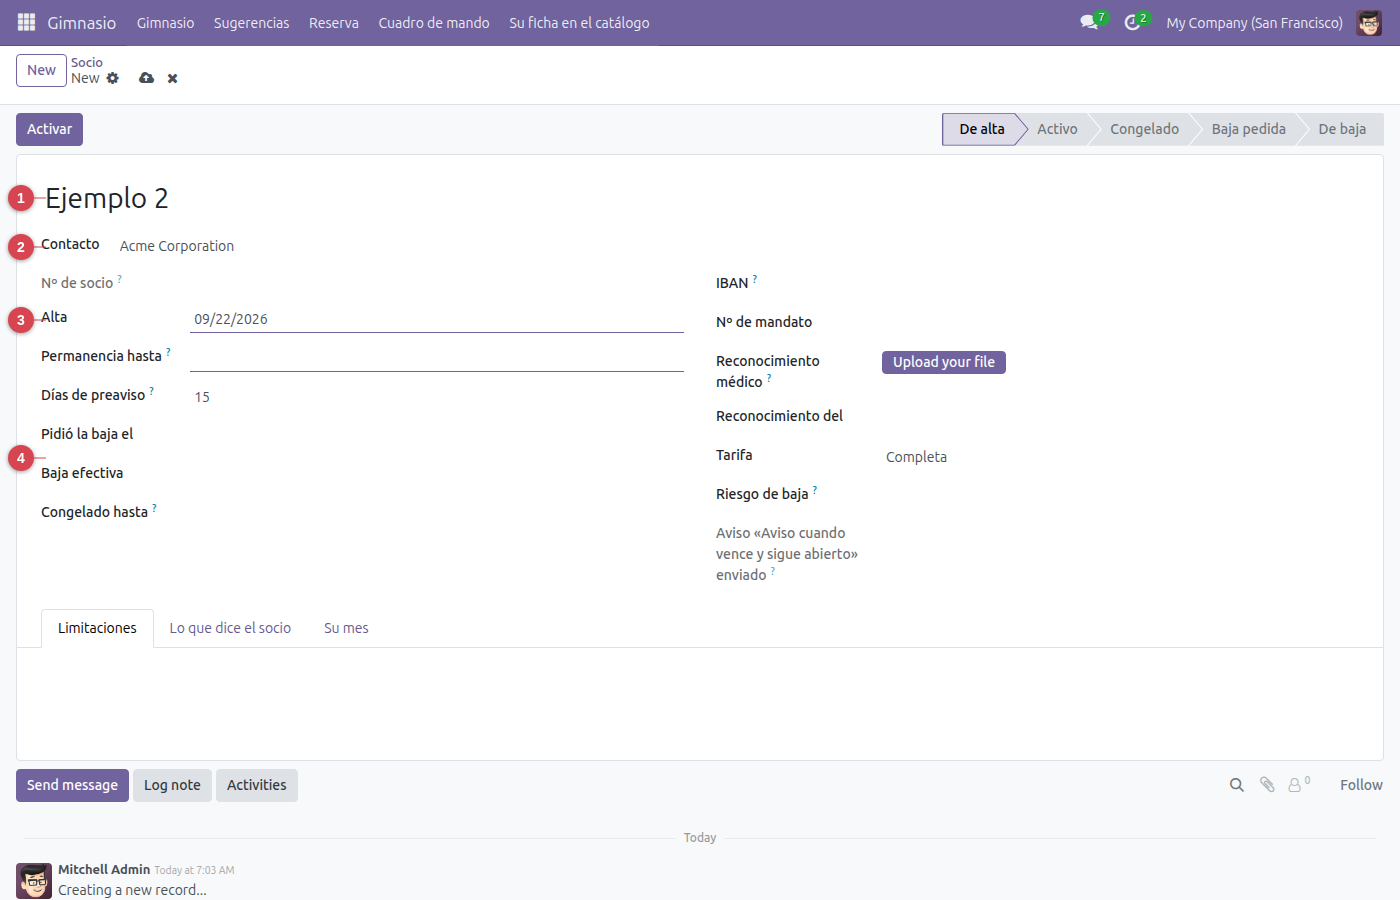Click the Log note button
The width and height of the screenshot is (1400, 900).
tap(172, 785)
